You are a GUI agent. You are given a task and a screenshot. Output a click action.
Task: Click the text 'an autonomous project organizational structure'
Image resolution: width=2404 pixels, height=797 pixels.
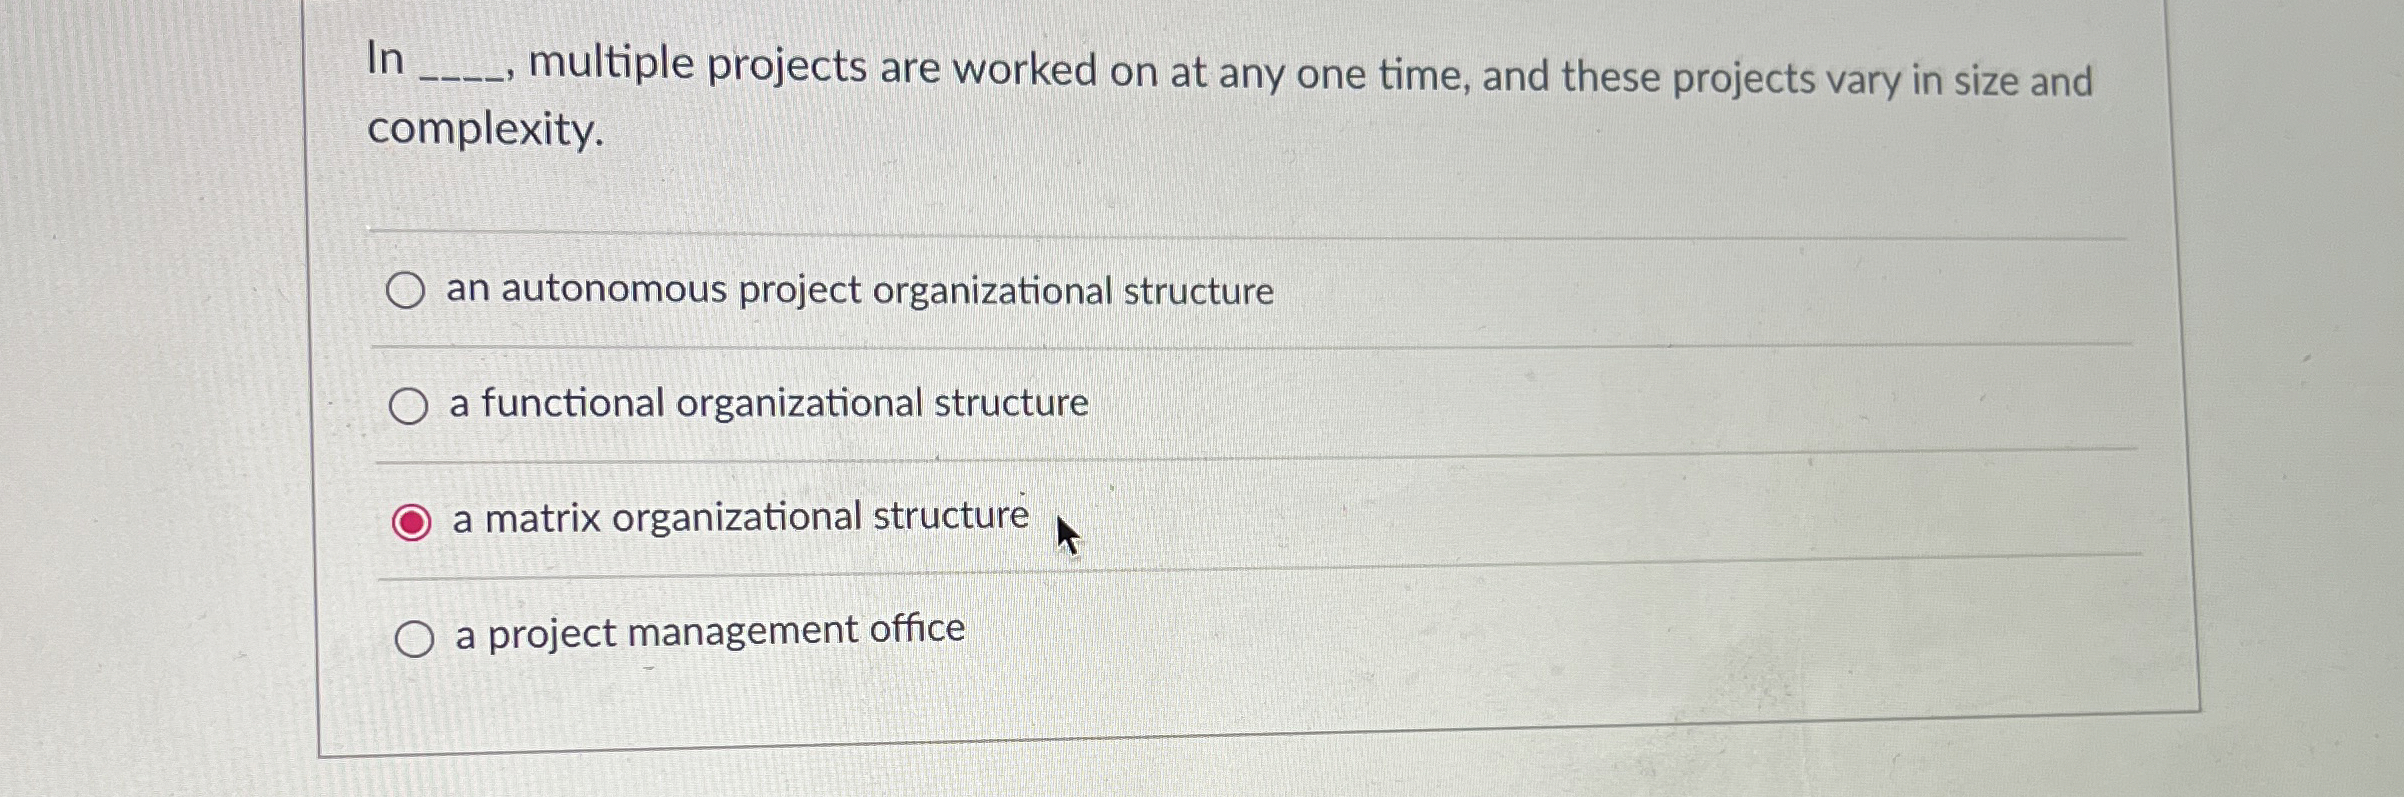pos(860,289)
